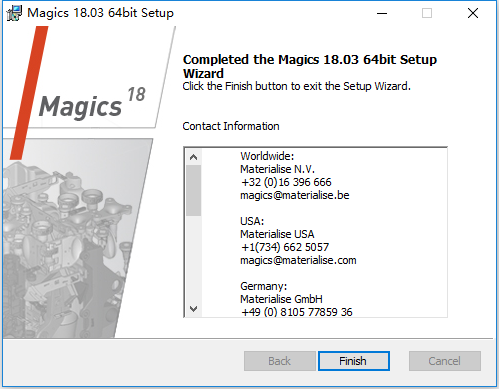Click the email magics@materialise.com

pos(298,260)
